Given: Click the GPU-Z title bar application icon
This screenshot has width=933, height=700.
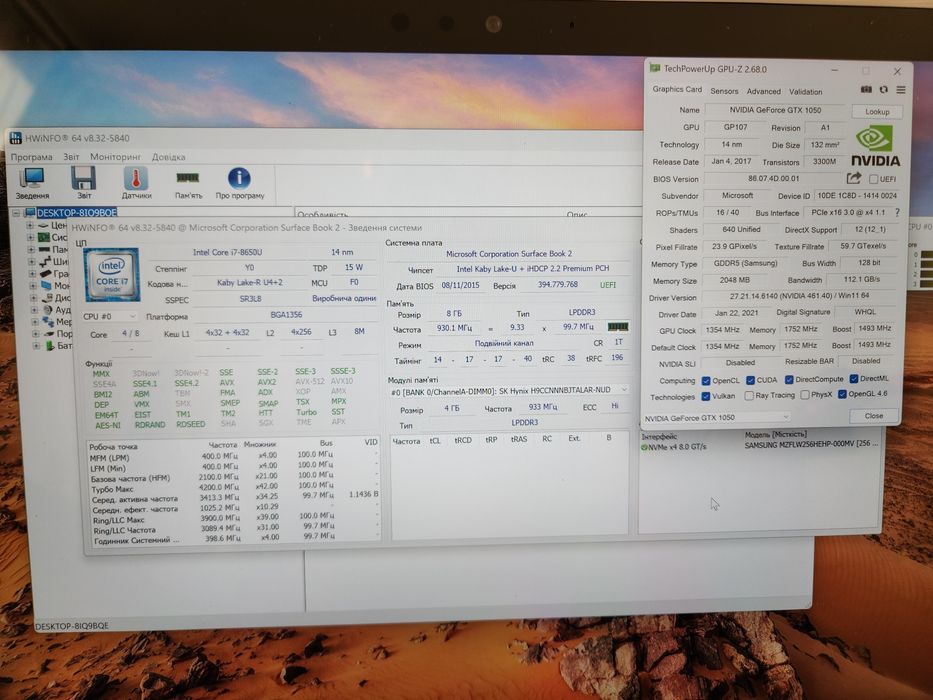Looking at the screenshot, I should point(655,68).
